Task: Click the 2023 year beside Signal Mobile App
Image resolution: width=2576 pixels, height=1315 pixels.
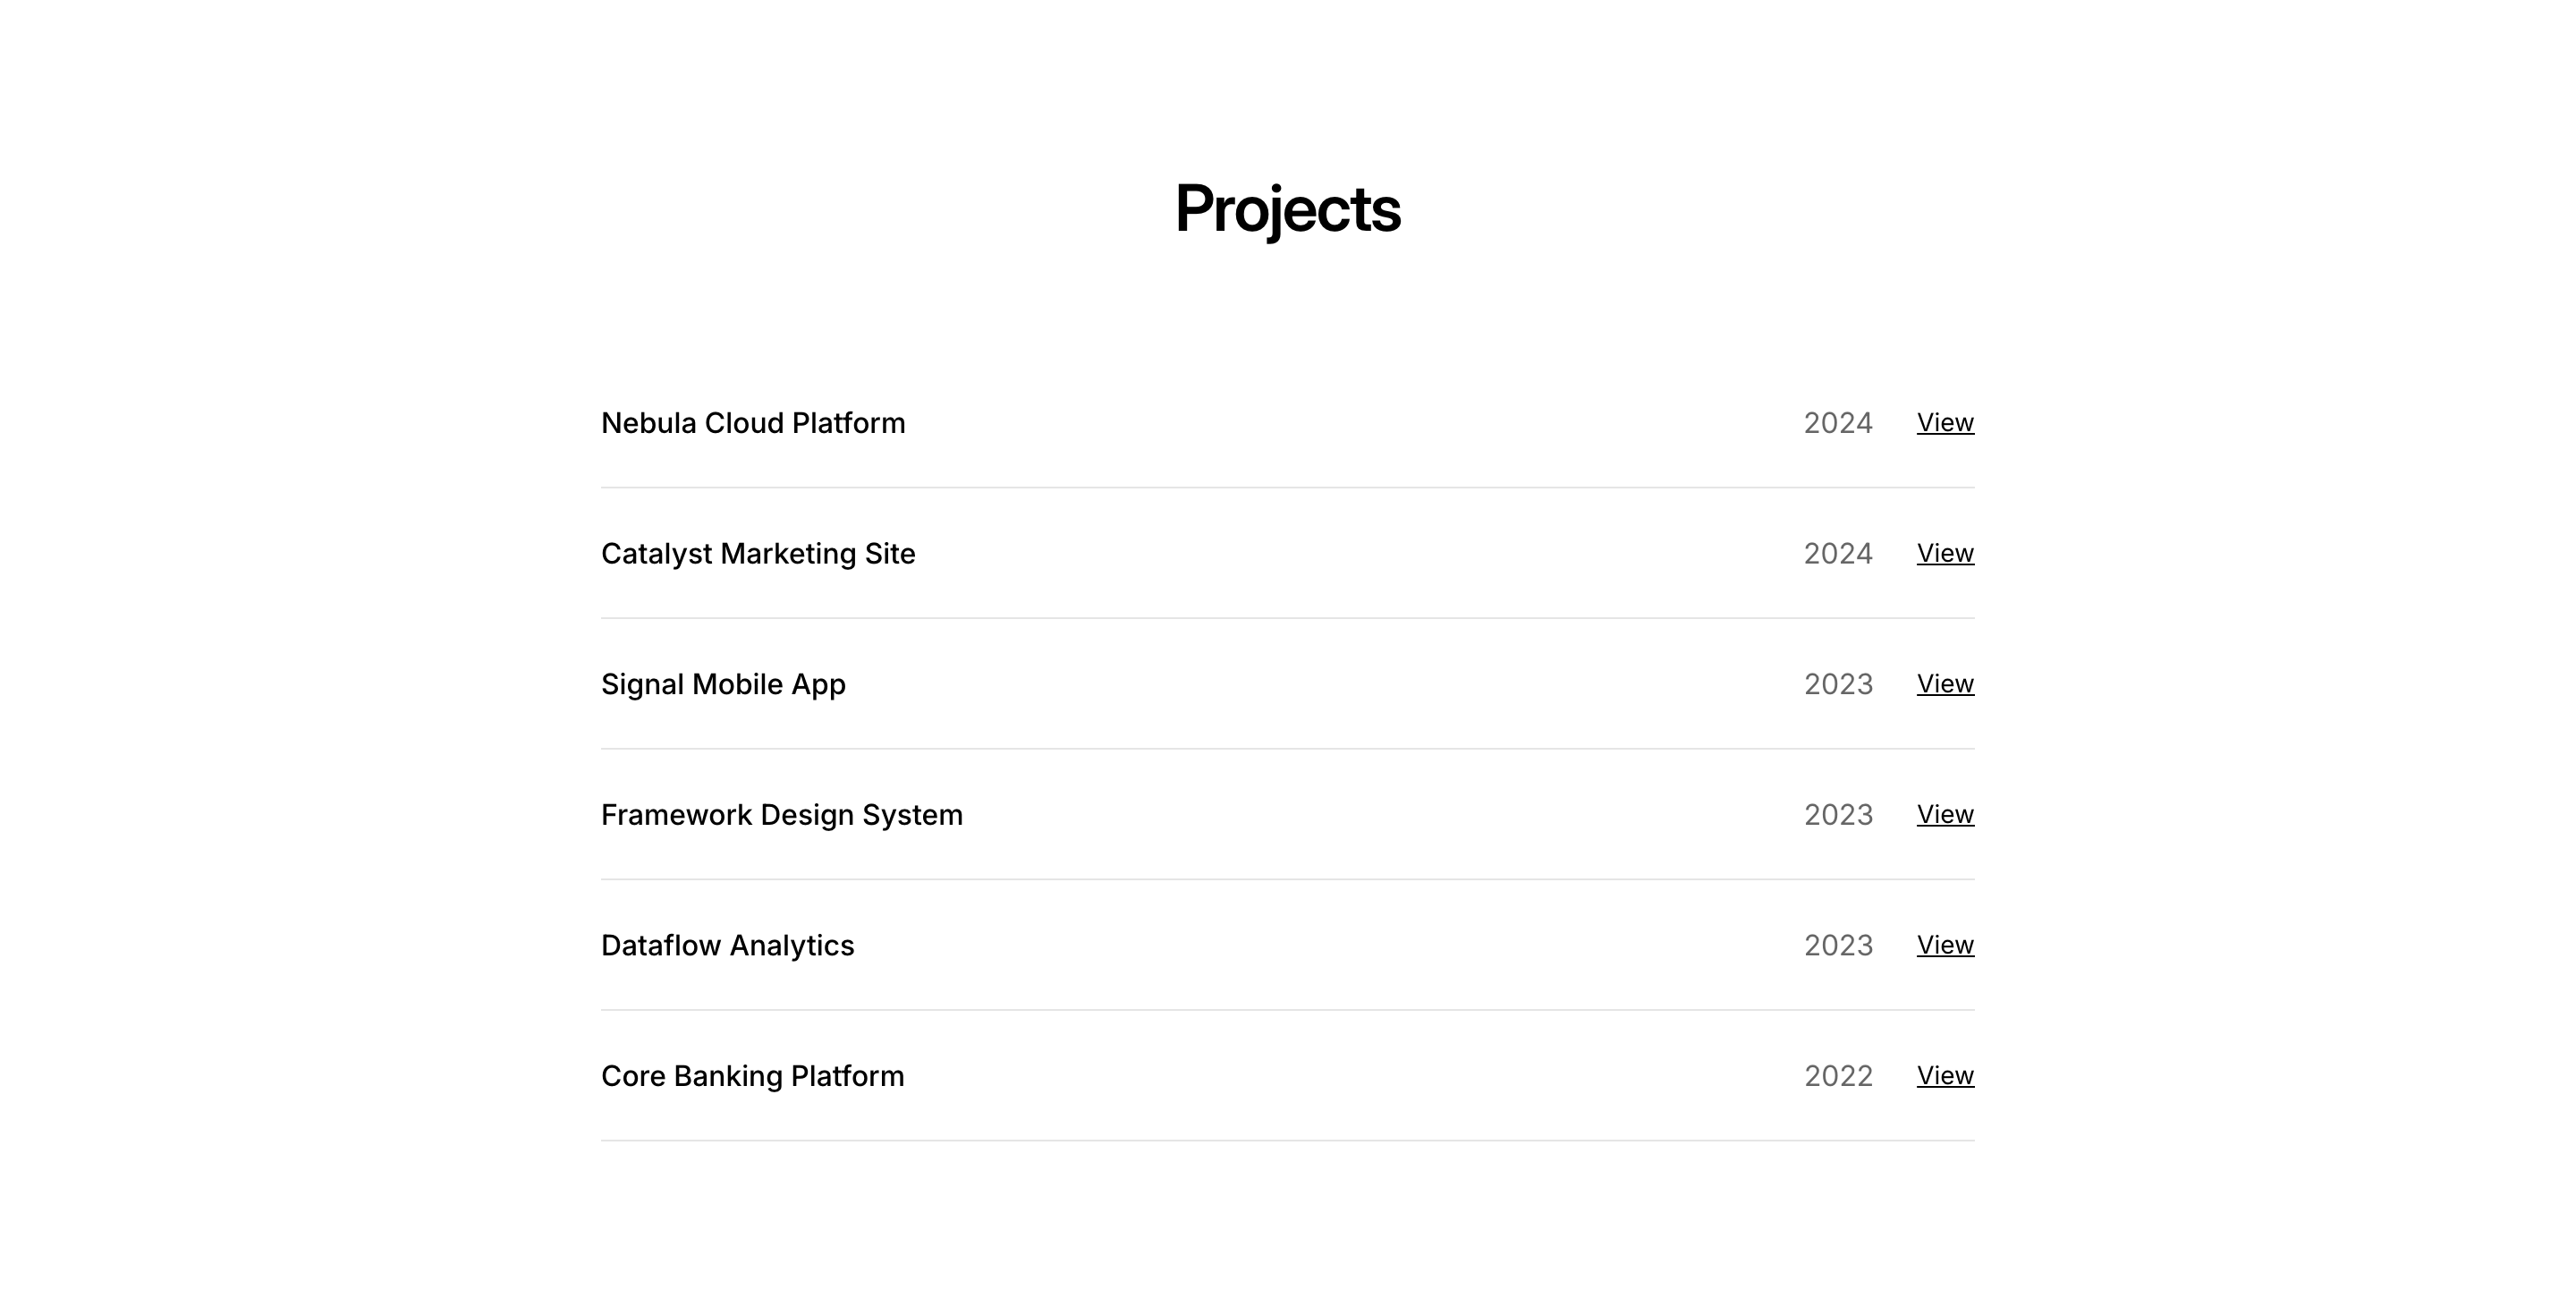Action: tap(1837, 684)
